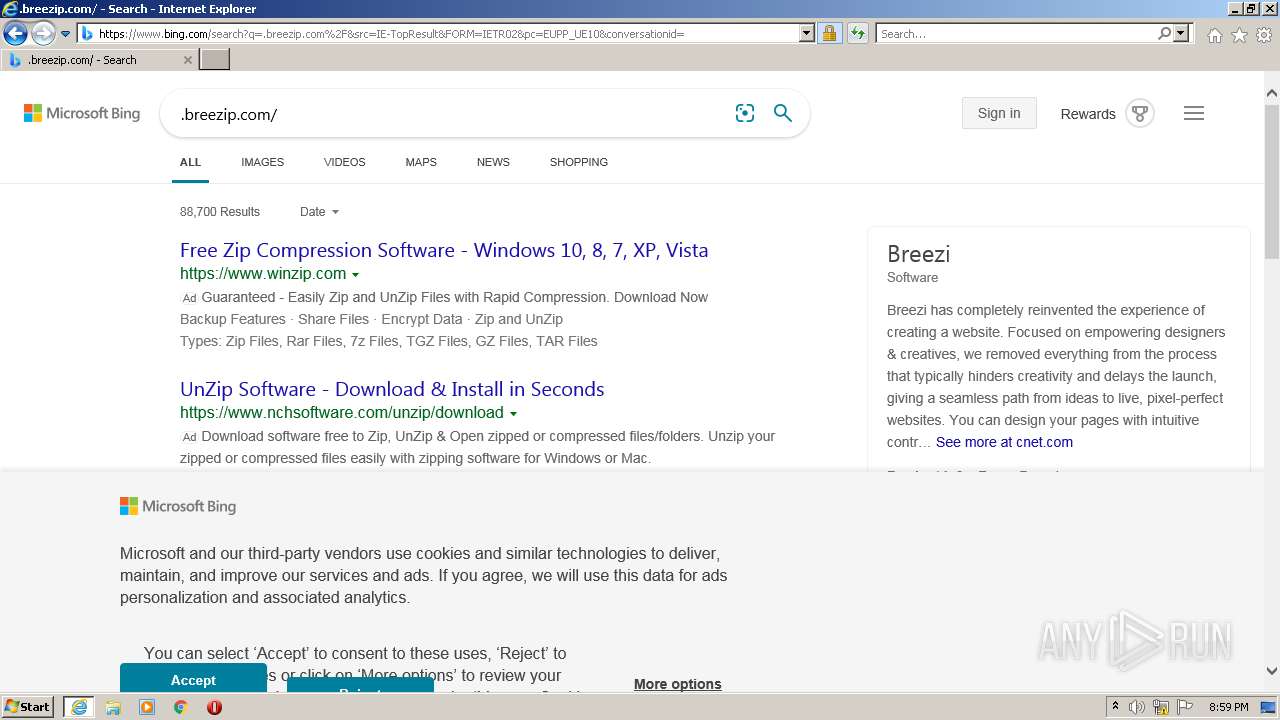Close the '.breezip.com/ - Search' tab
Screen dimensions: 1280x720
(x=187, y=60)
